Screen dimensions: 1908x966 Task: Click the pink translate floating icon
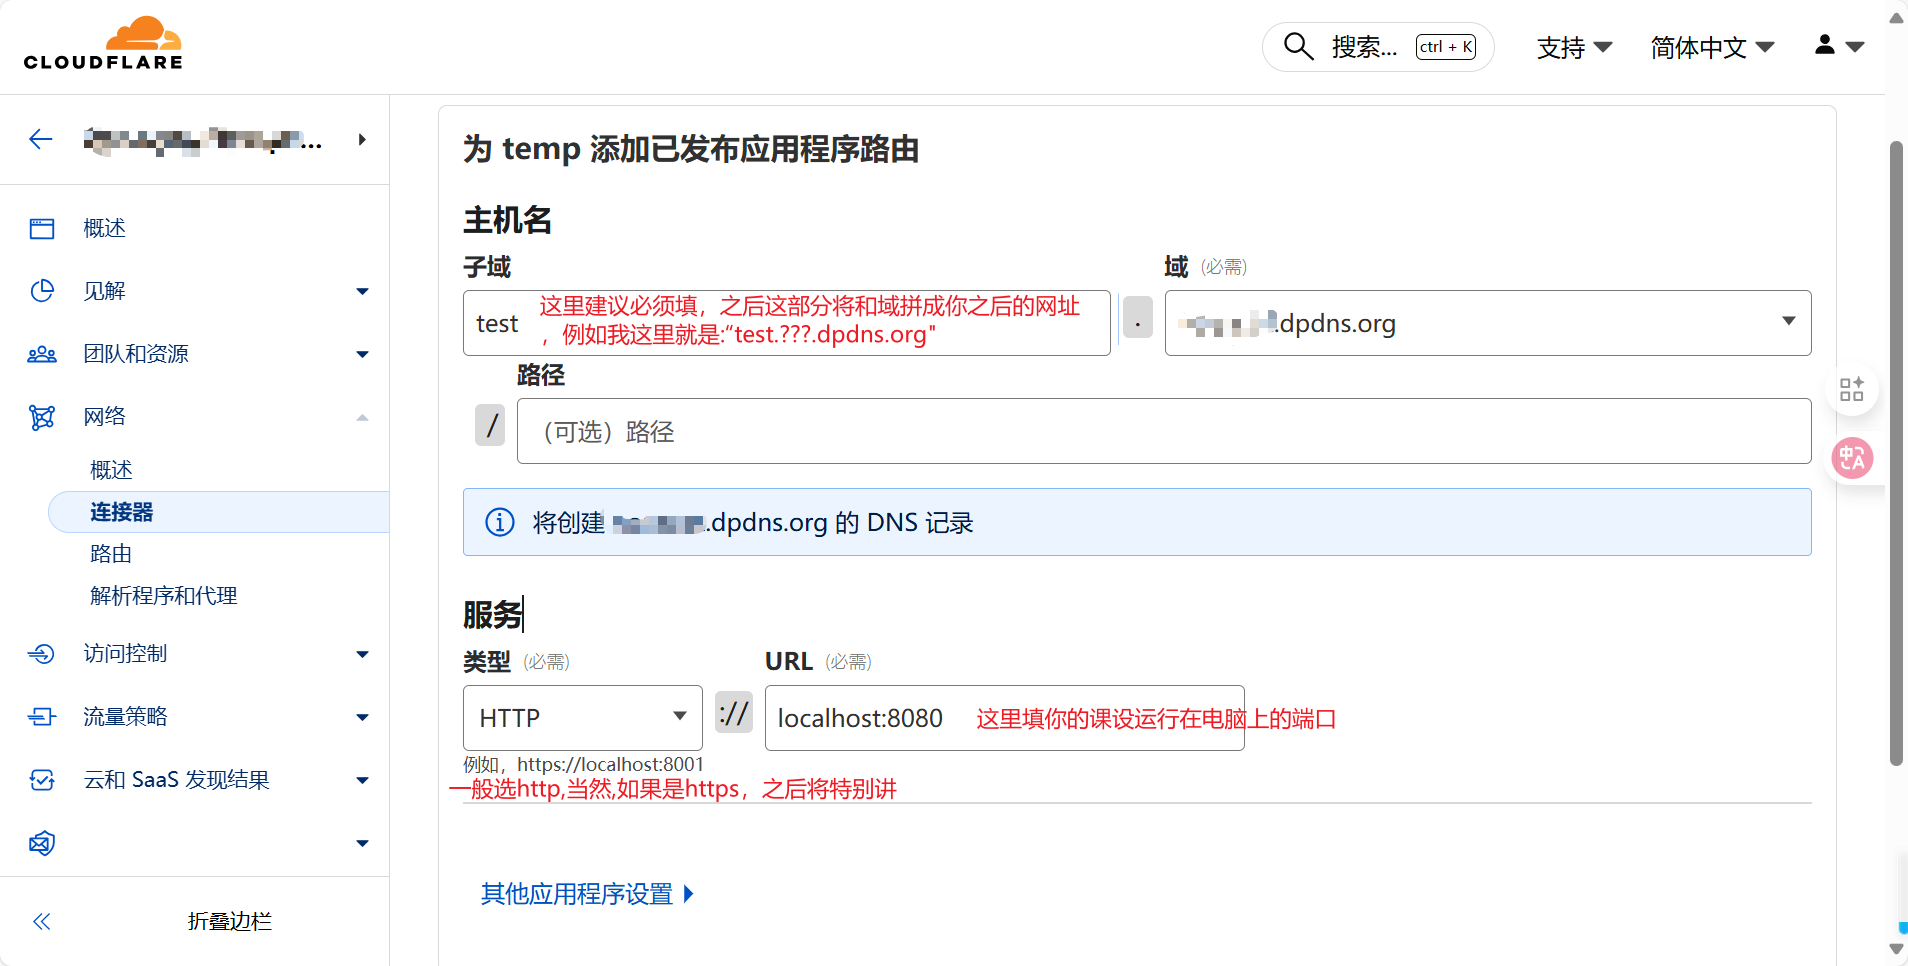[1852, 458]
